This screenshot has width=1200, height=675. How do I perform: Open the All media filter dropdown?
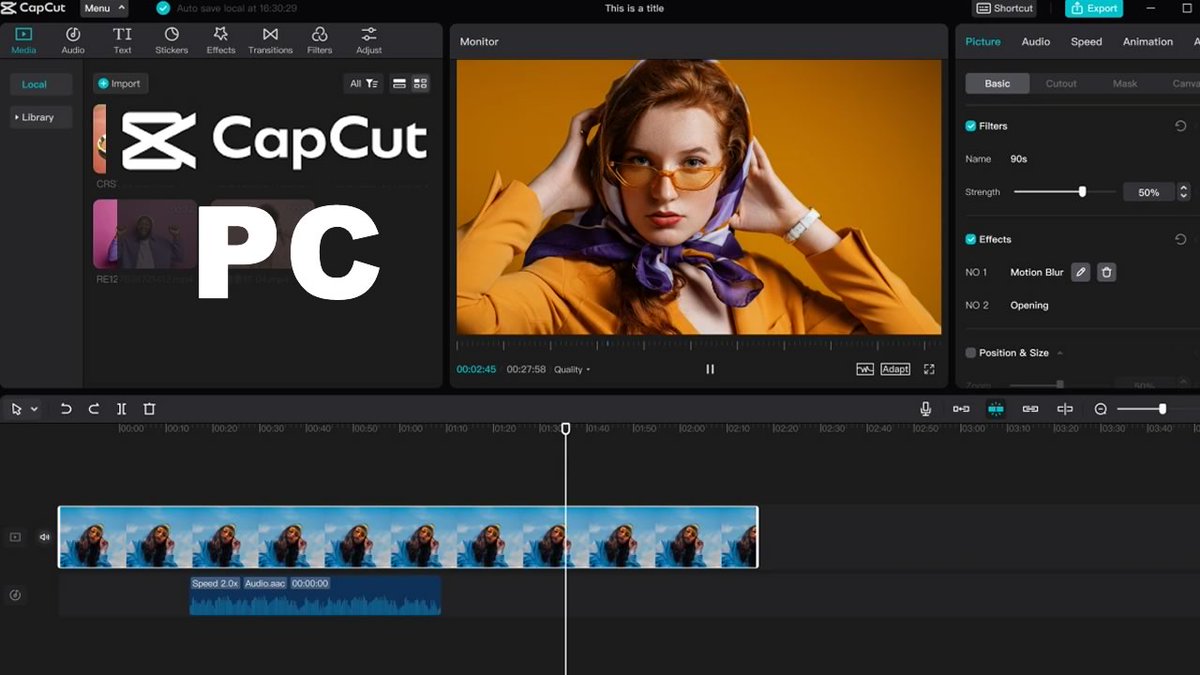(x=363, y=83)
